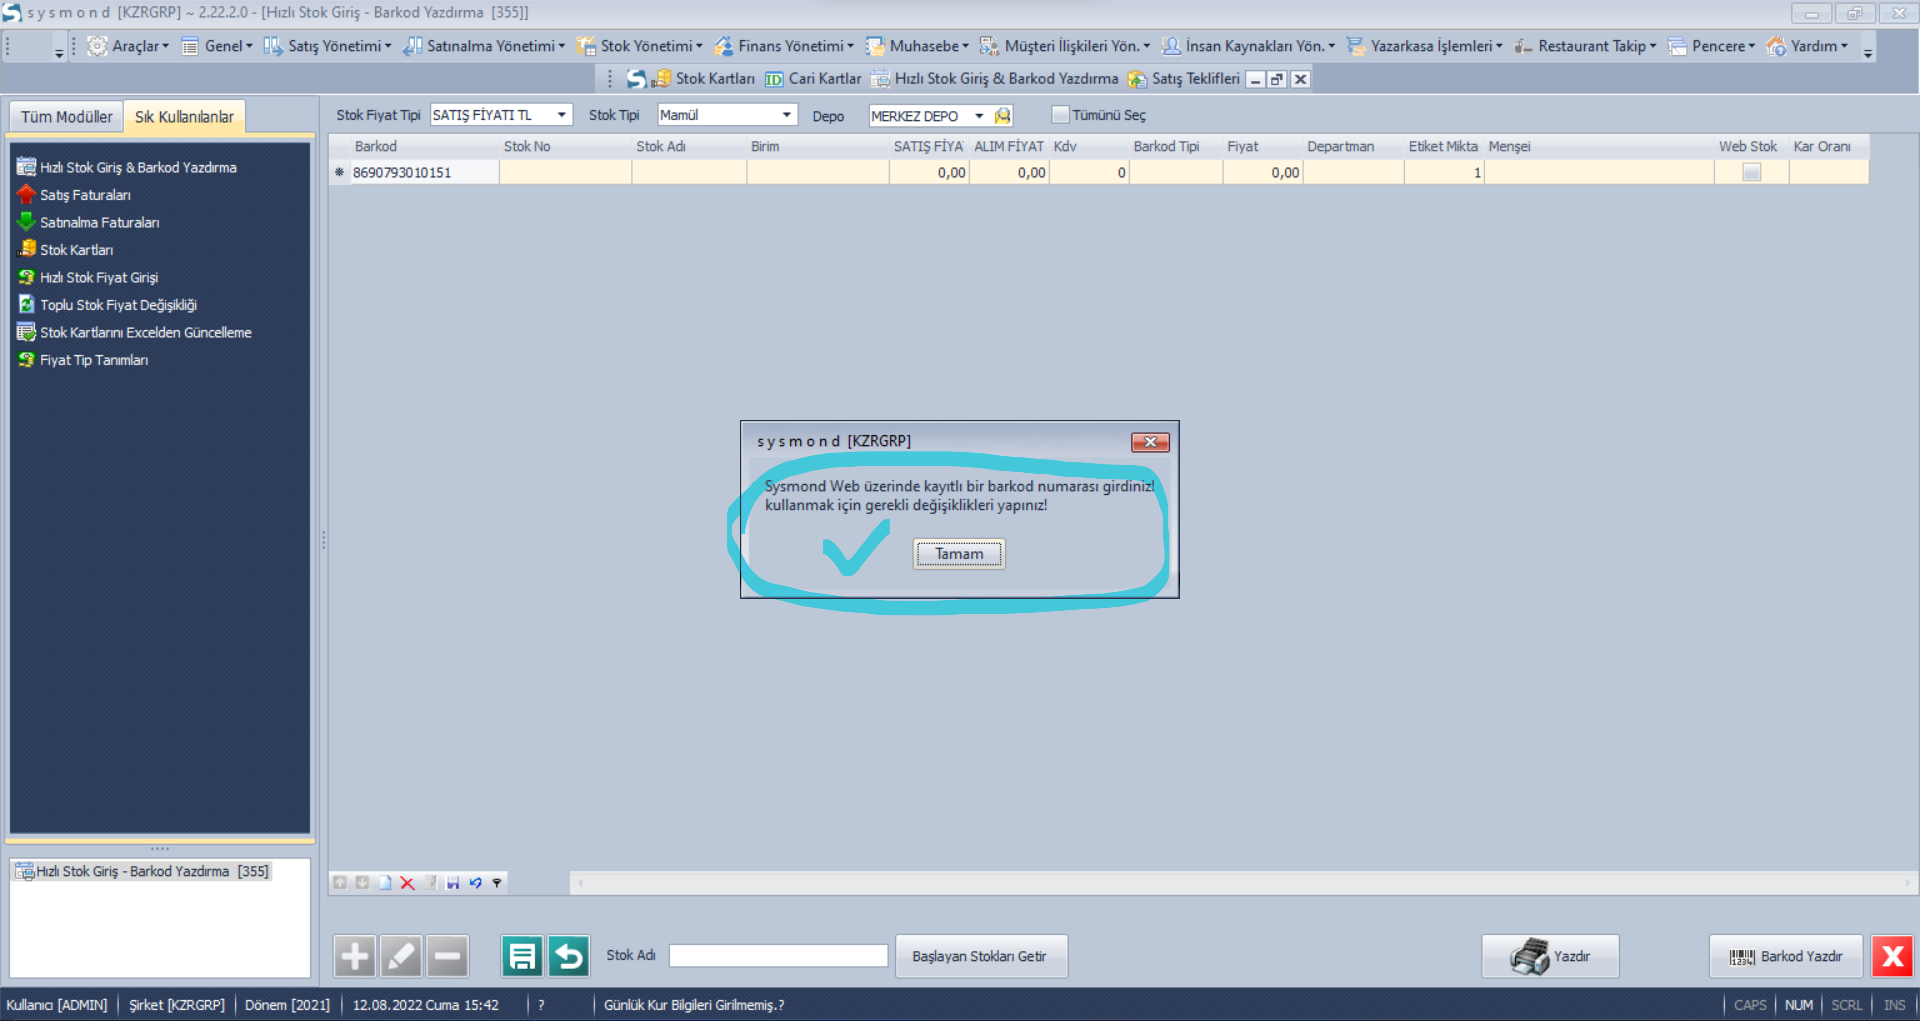Toggle the Web Stok checkbox in the row
Screen dimensions: 1920x1021
click(x=1751, y=173)
